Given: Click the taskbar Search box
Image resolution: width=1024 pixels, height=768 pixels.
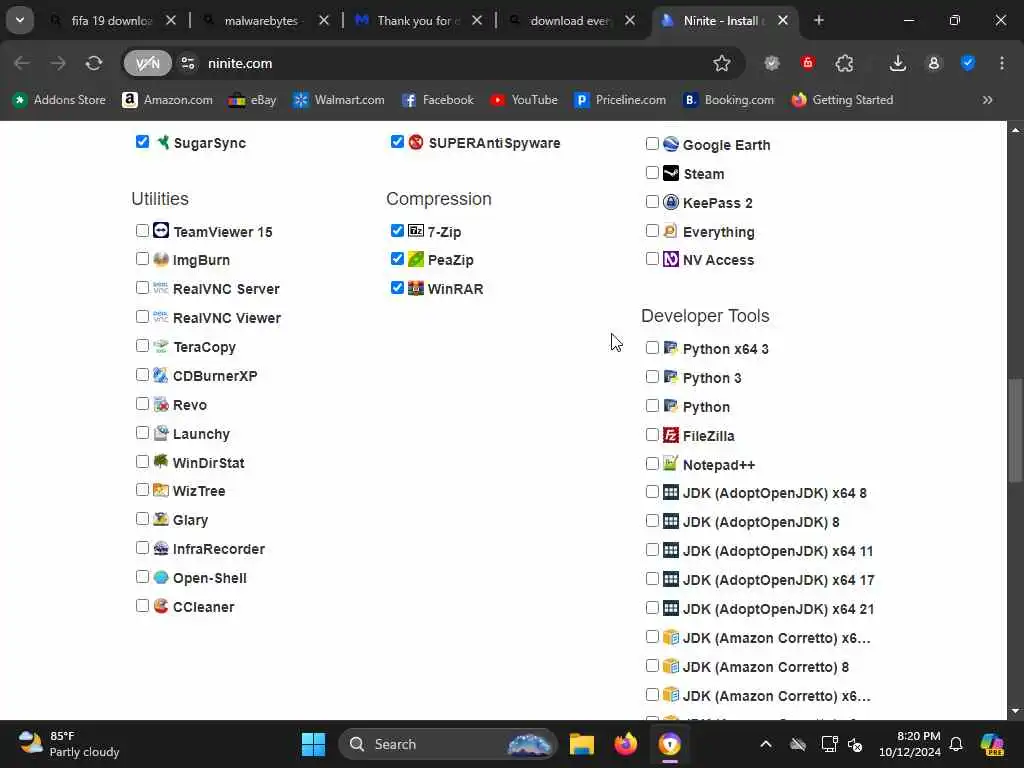Looking at the screenshot, I should coord(448,744).
